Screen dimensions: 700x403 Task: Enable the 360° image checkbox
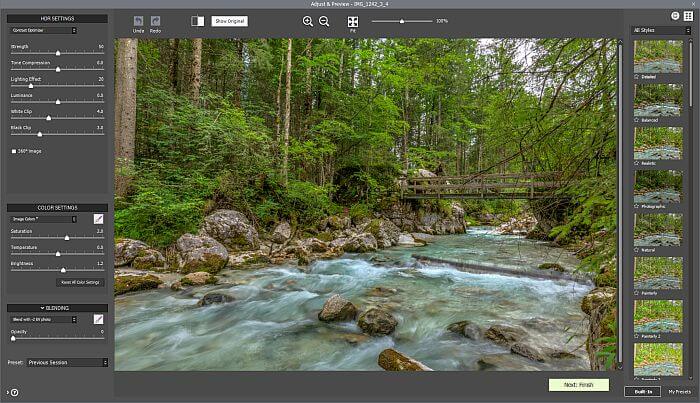(14, 151)
